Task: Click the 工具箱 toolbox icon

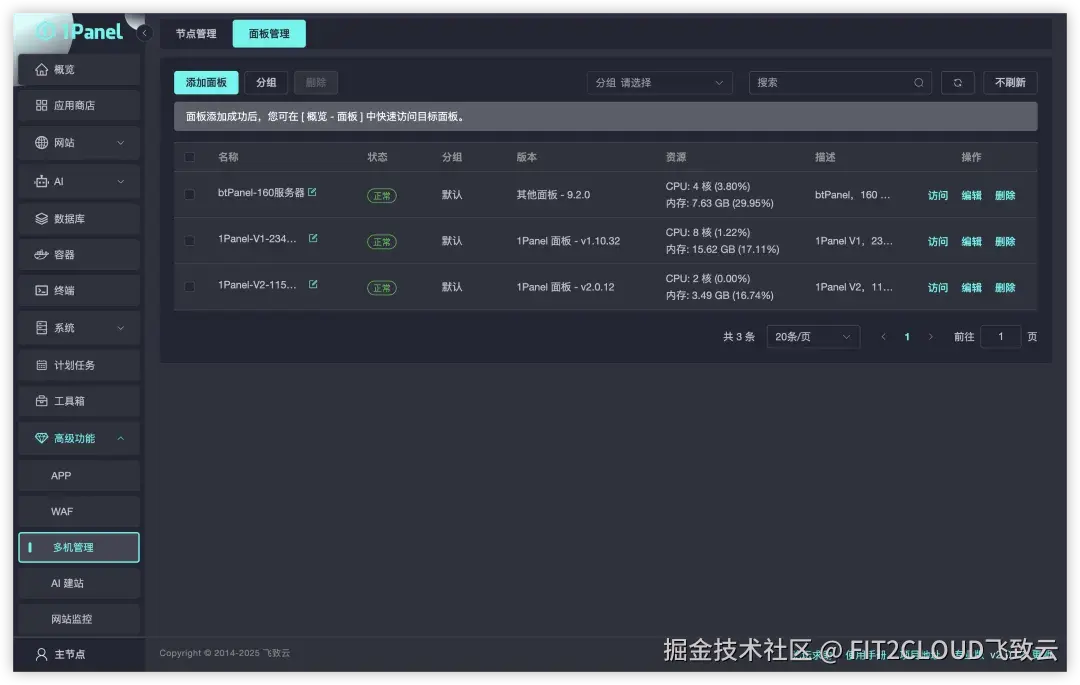Action: [x=41, y=401]
